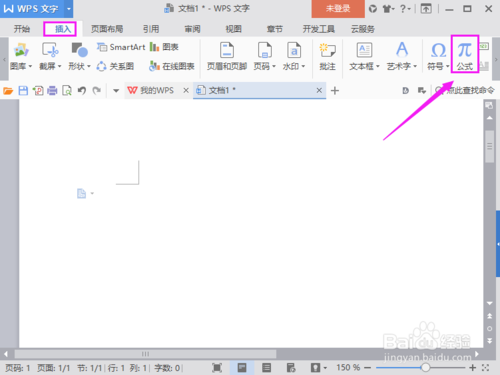Image resolution: width=500 pixels, height=375 pixels.
Task: Click the 150 % zoom level
Action: 348,368
